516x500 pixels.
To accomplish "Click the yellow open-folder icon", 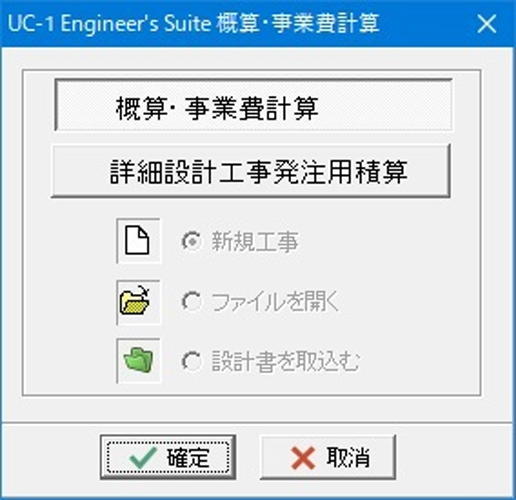I will (135, 301).
